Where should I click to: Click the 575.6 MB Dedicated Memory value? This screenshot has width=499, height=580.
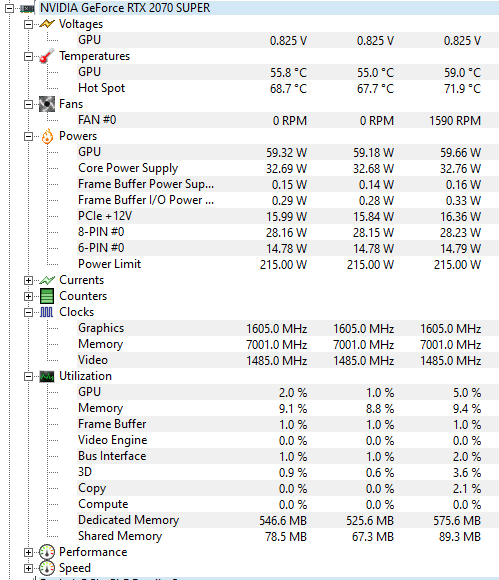coord(457,521)
